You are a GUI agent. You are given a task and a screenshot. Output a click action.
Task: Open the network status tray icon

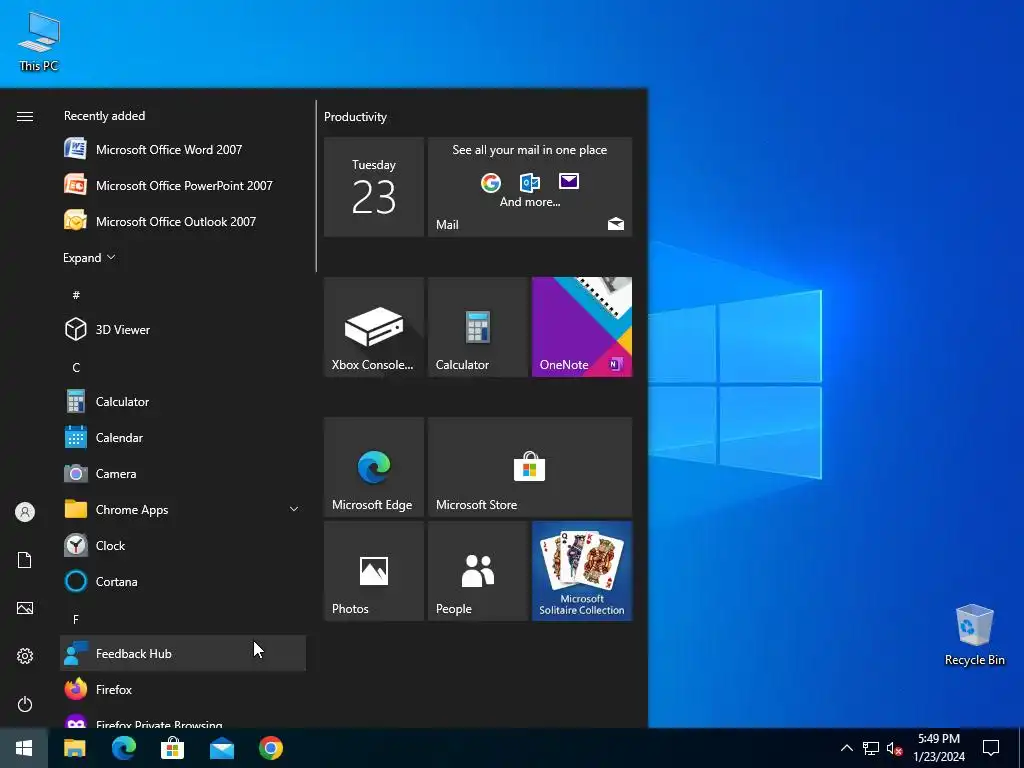871,748
